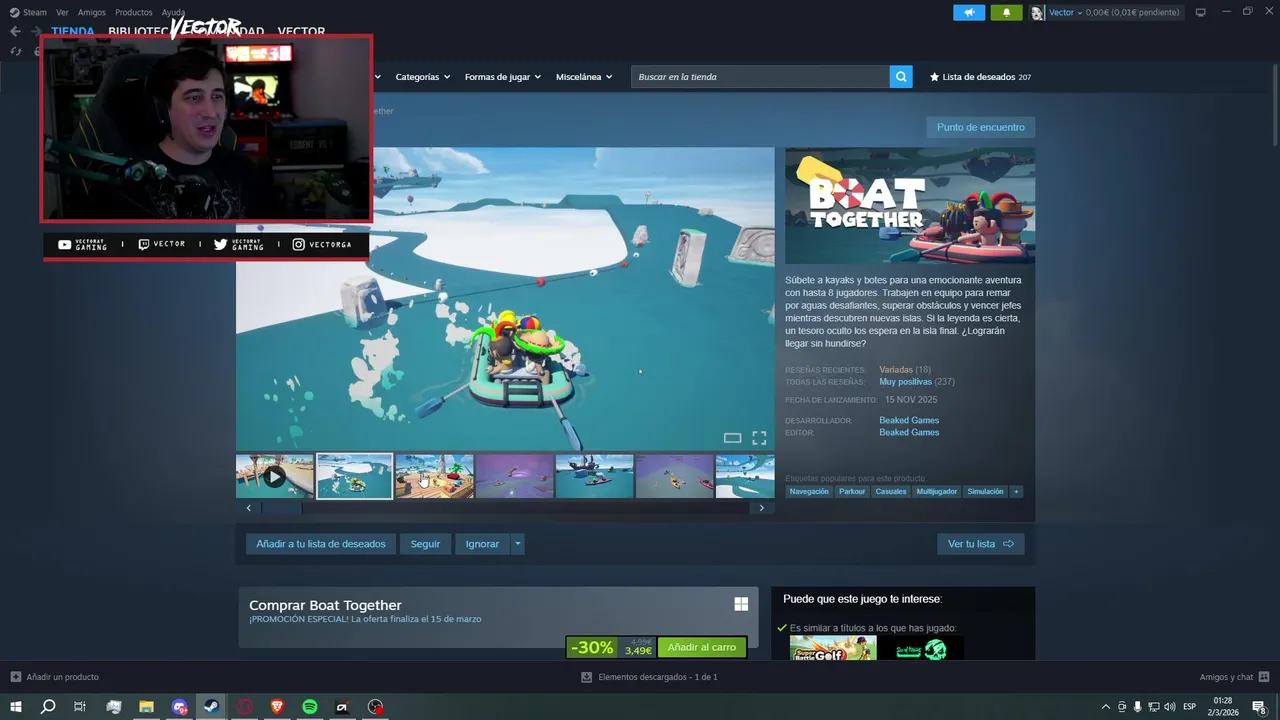Open the Variadas recent reviews link
Image resolution: width=1280 pixels, height=720 pixels.
(x=896, y=370)
